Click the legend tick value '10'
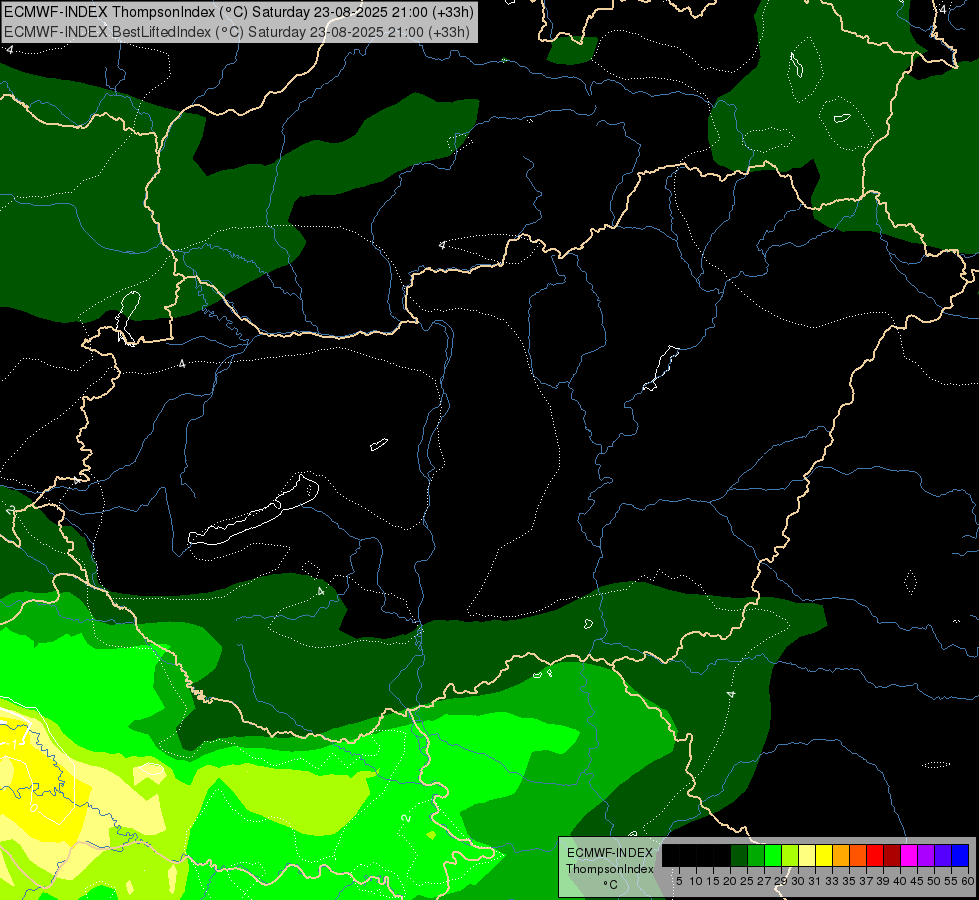Screen dimensions: 979x900 point(696,881)
